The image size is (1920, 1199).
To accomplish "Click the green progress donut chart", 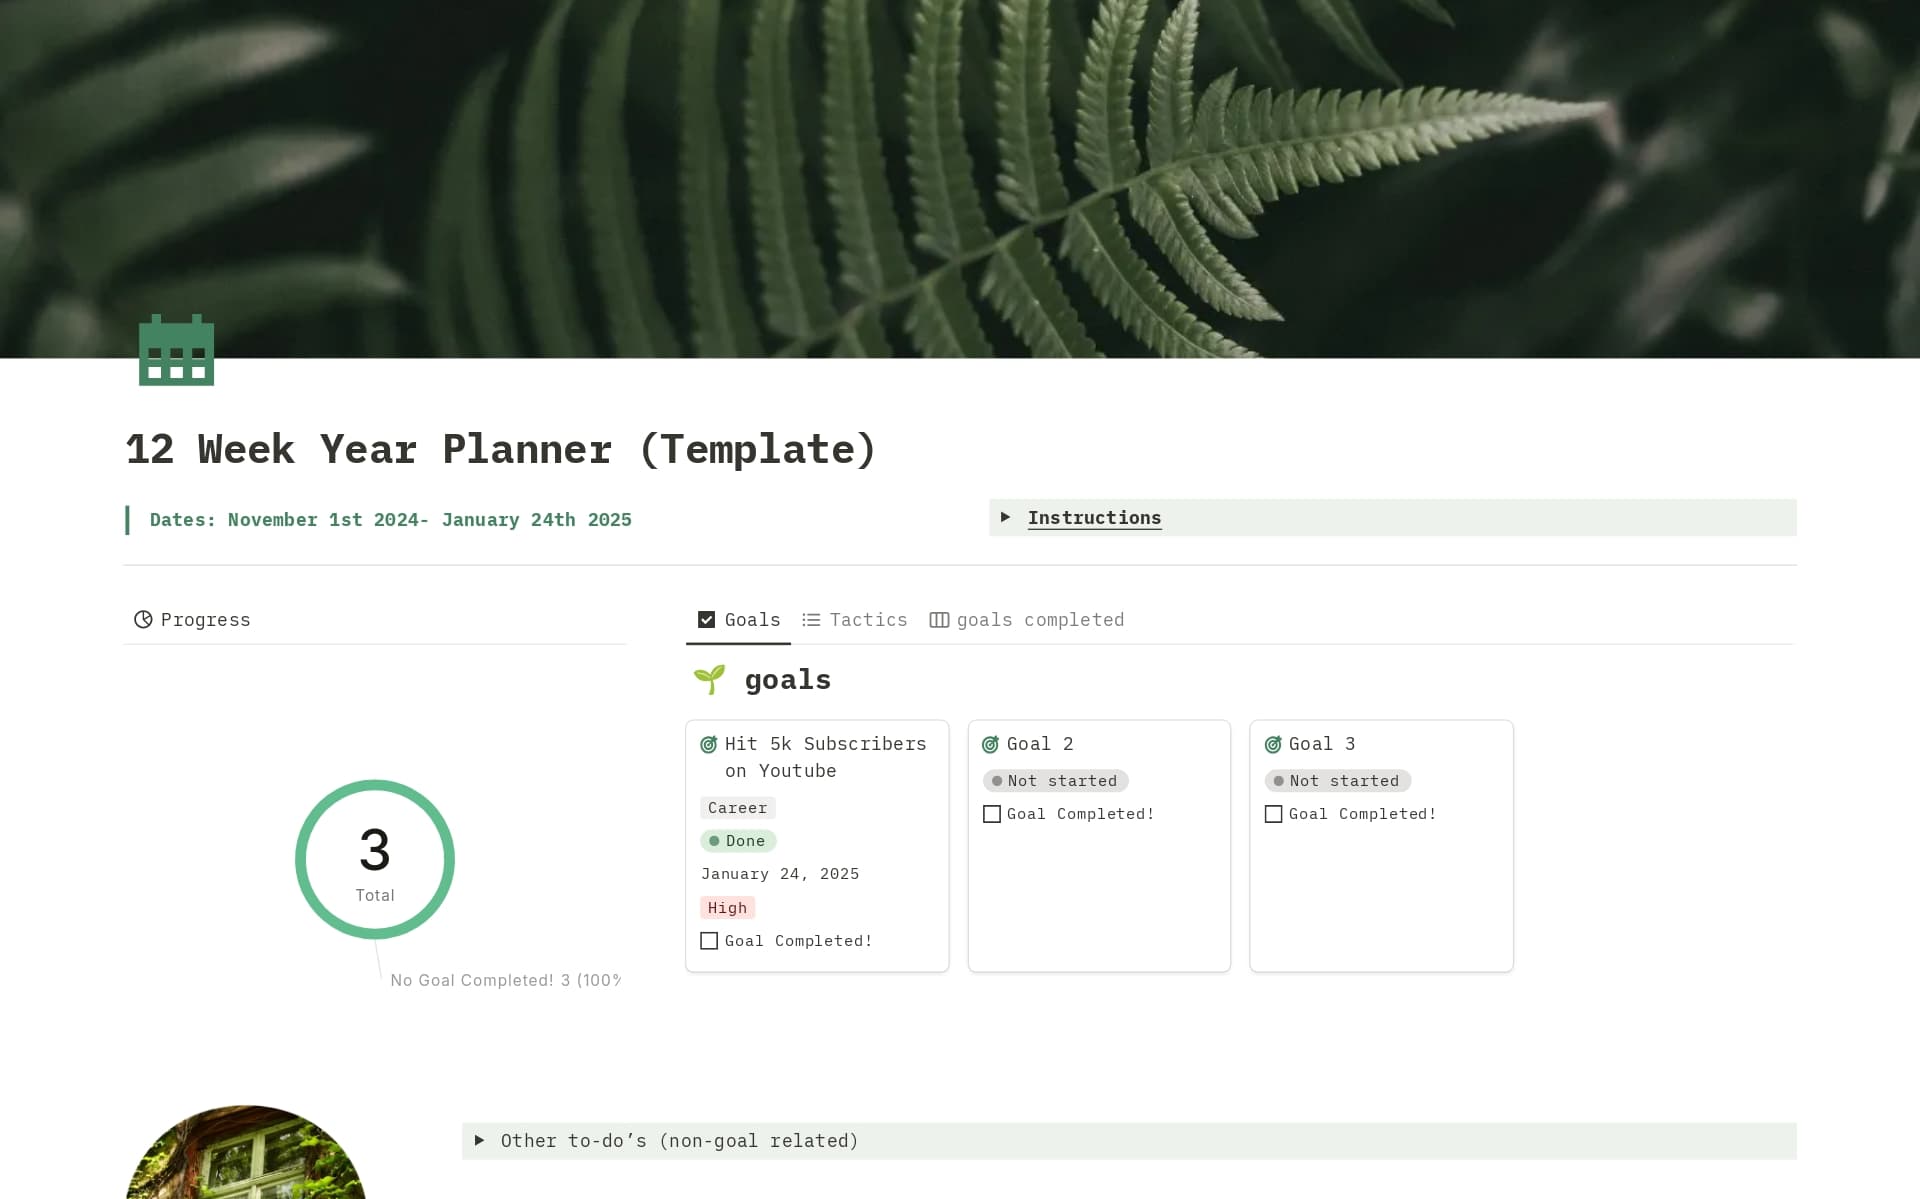I will 375,859.
